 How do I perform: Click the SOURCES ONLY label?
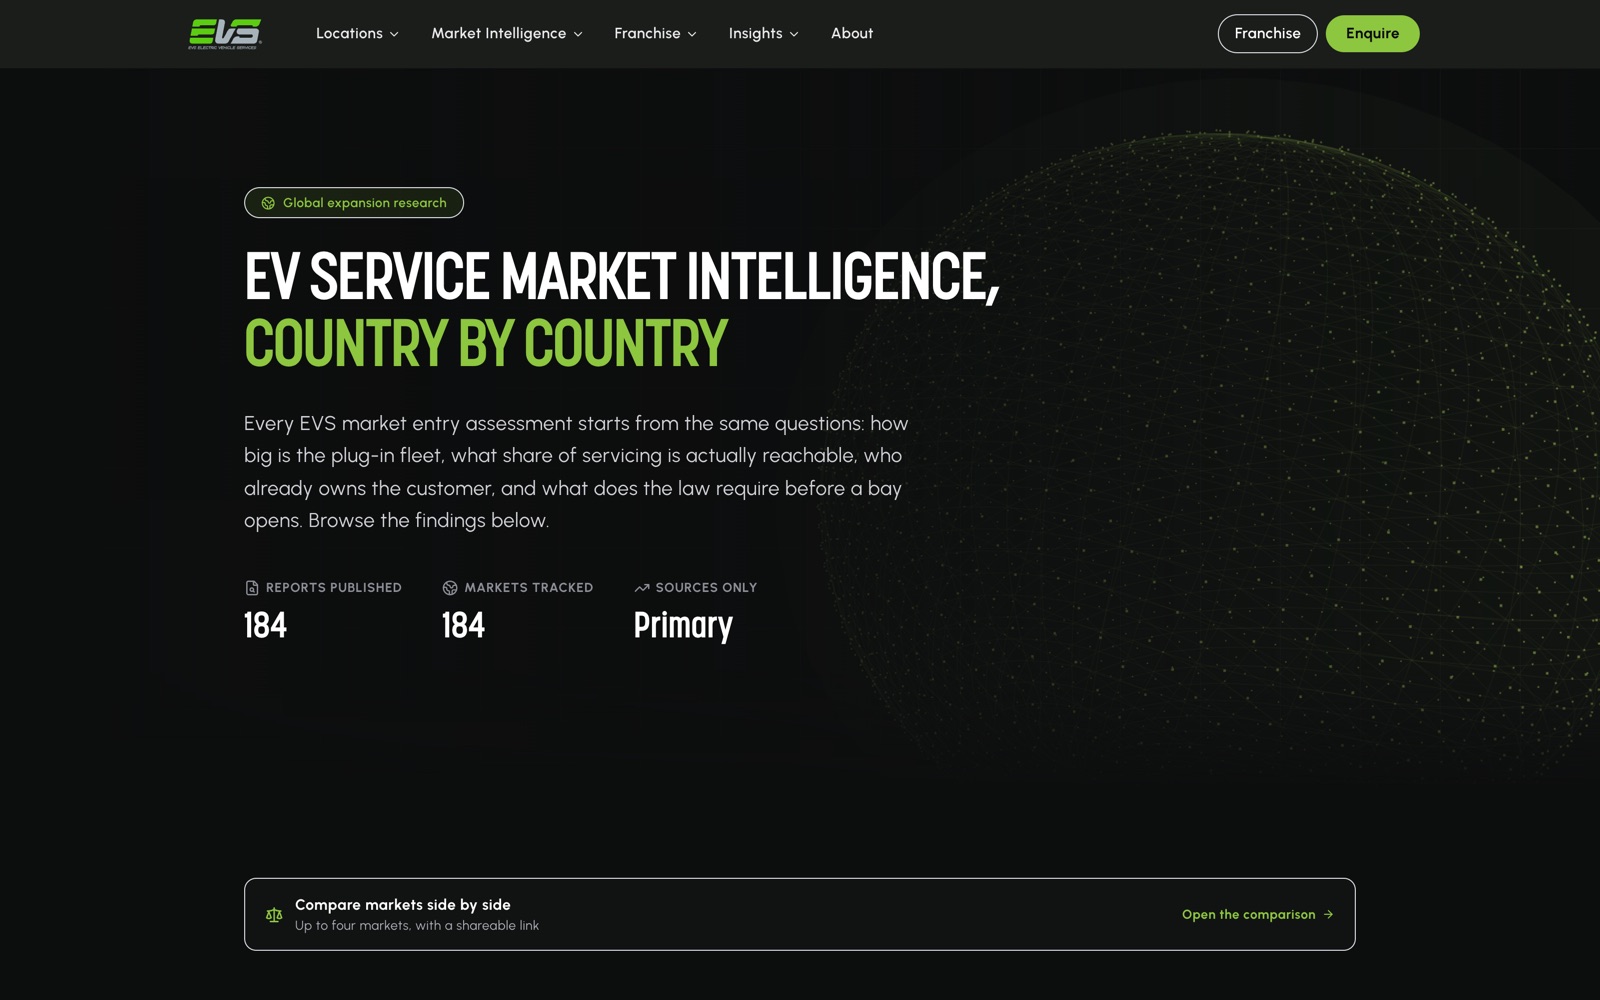tap(706, 588)
